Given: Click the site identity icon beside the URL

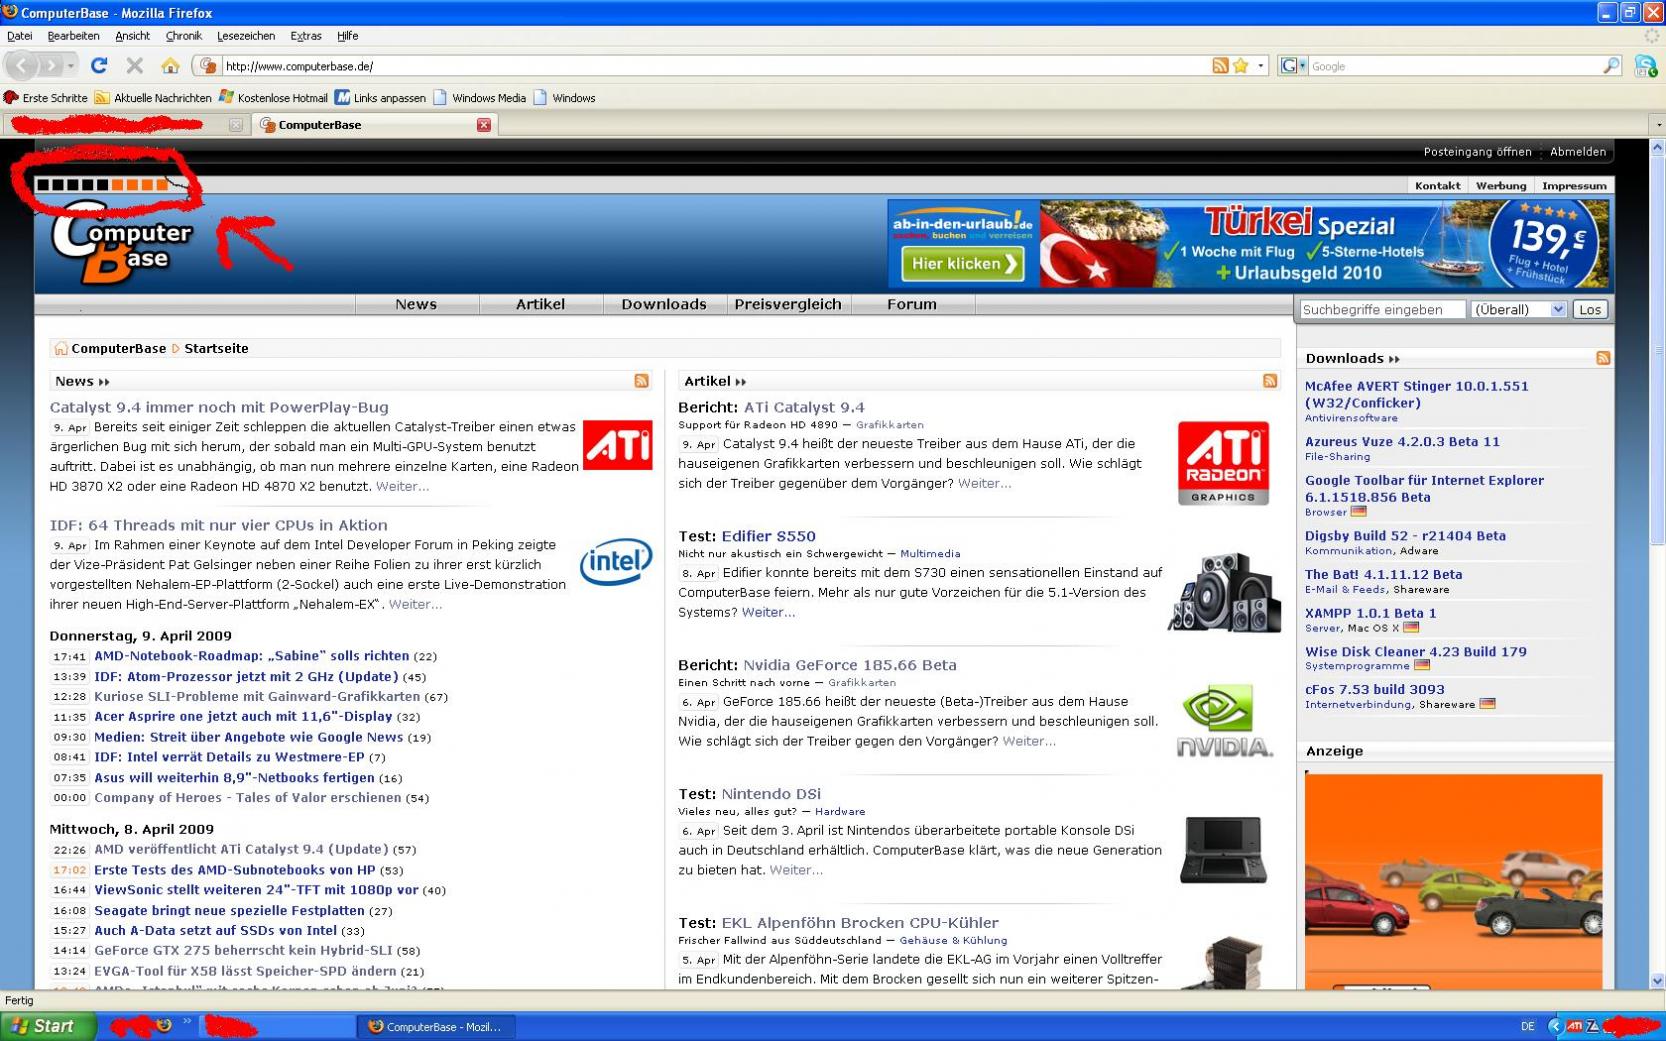Looking at the screenshot, I should (x=208, y=66).
